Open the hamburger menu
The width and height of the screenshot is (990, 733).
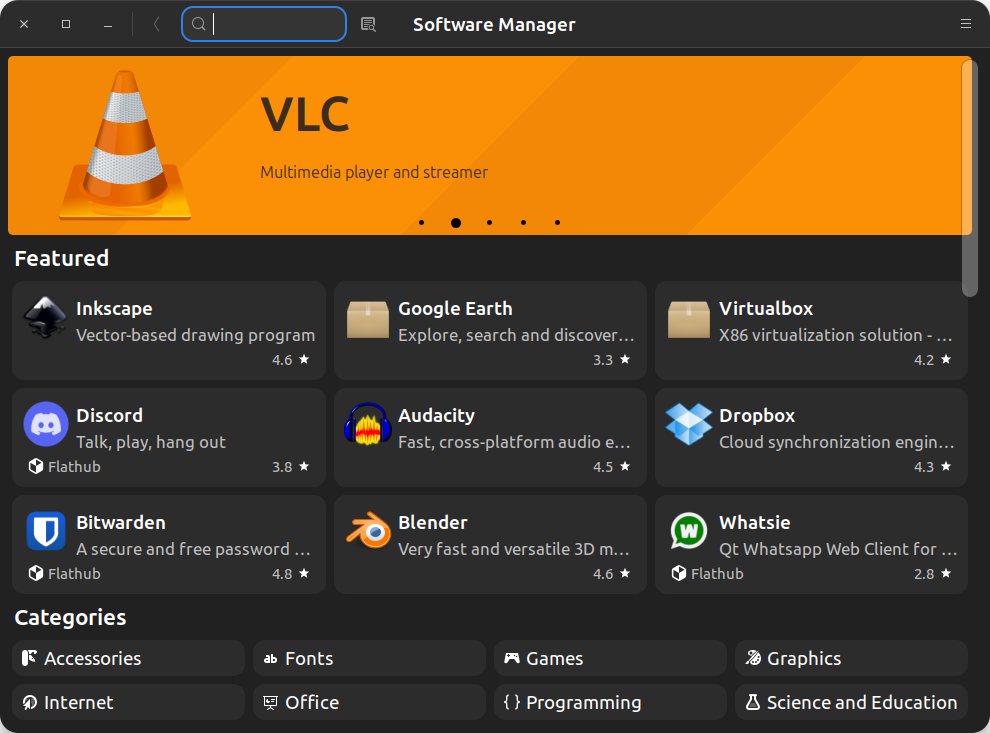pyautogui.click(x=966, y=24)
